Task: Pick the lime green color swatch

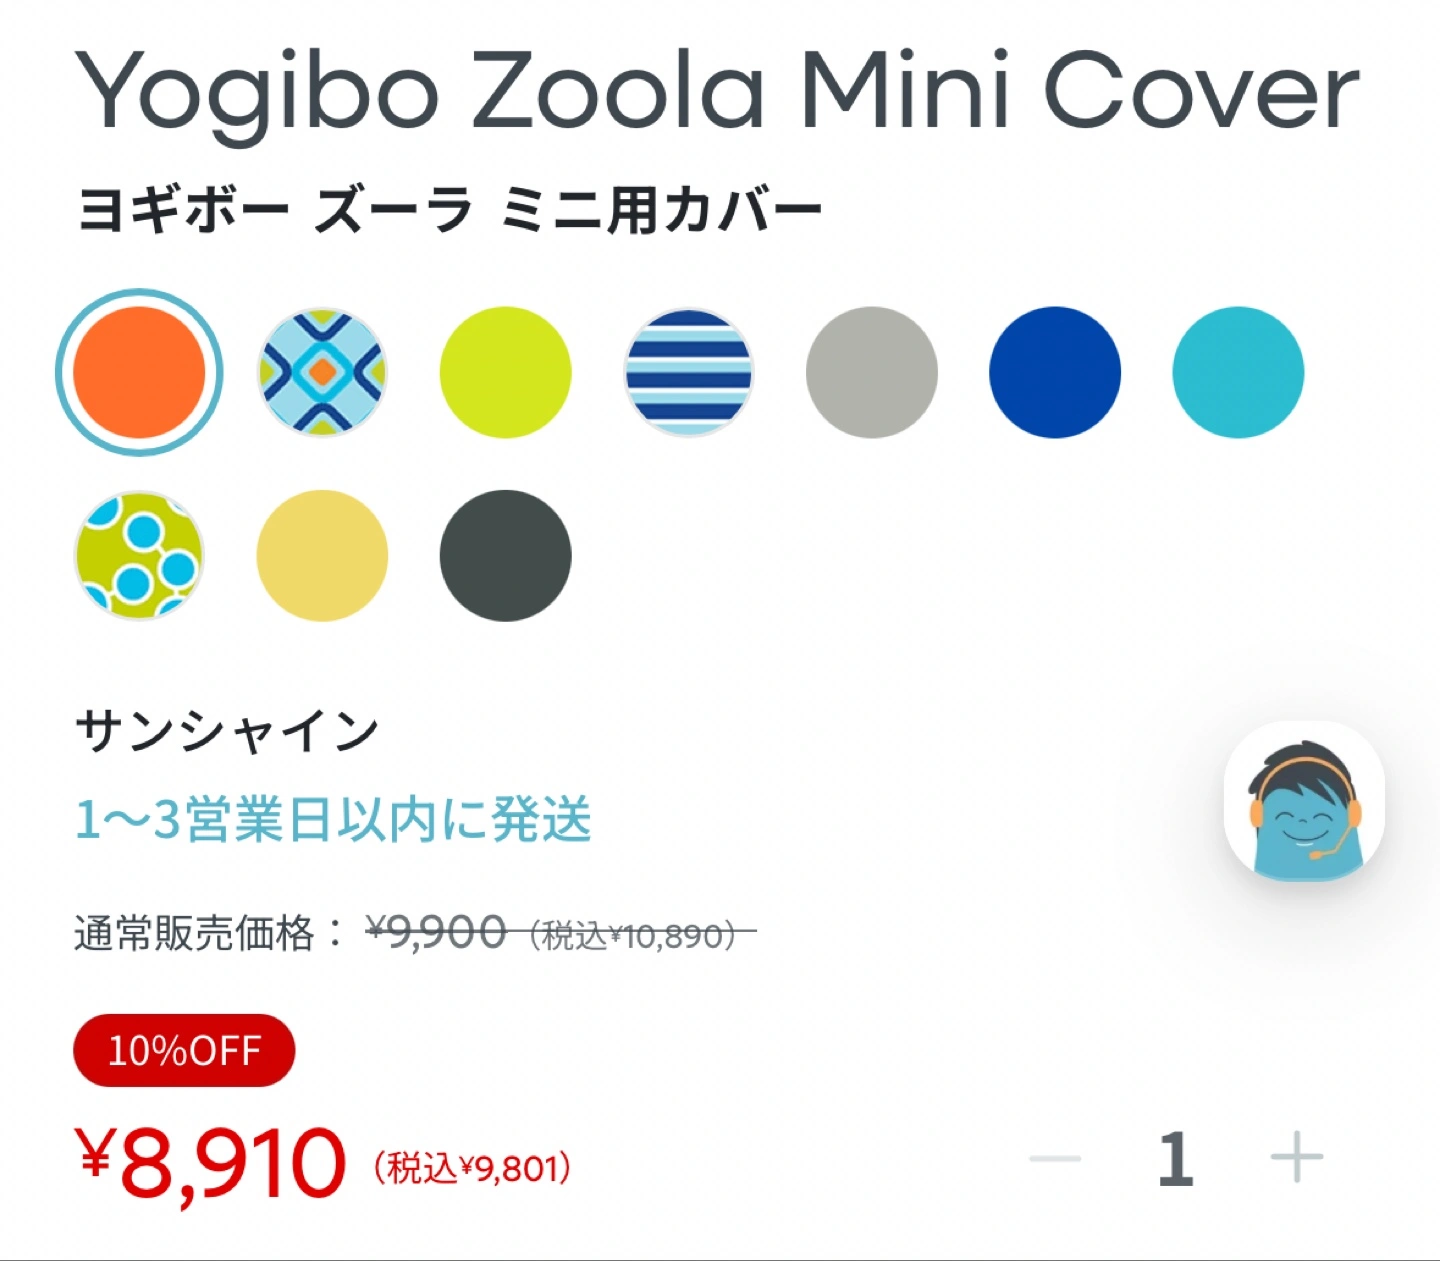Action: click(x=505, y=372)
